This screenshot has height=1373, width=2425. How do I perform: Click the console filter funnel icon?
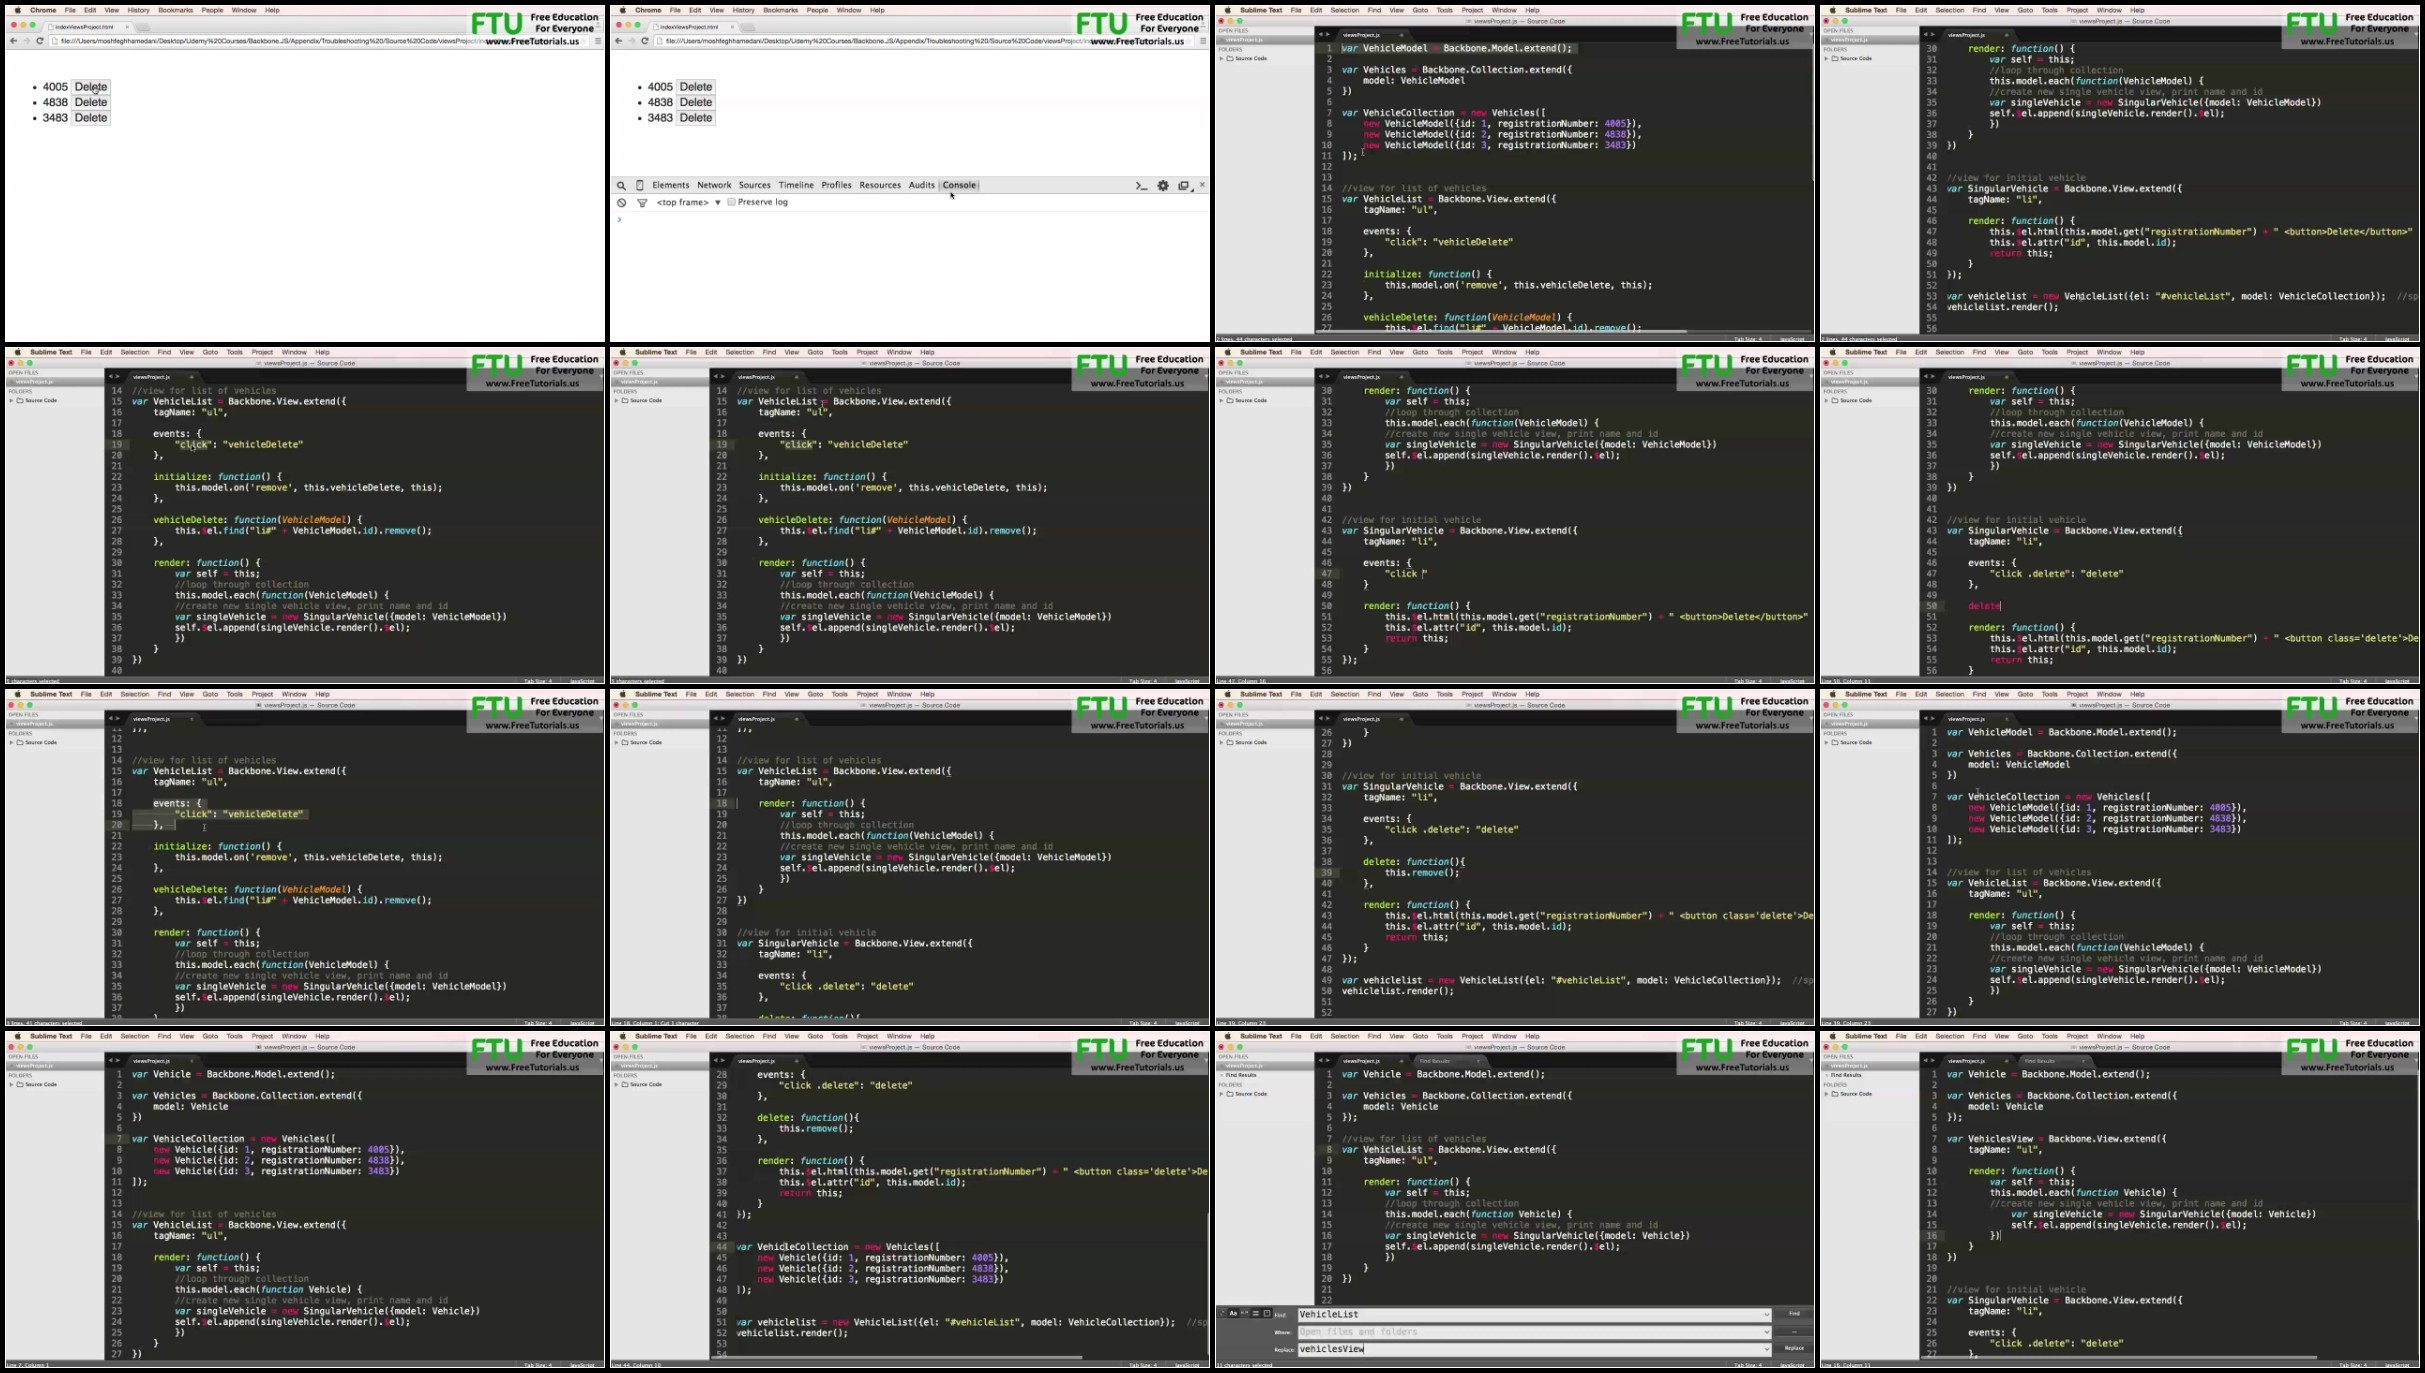pos(642,203)
